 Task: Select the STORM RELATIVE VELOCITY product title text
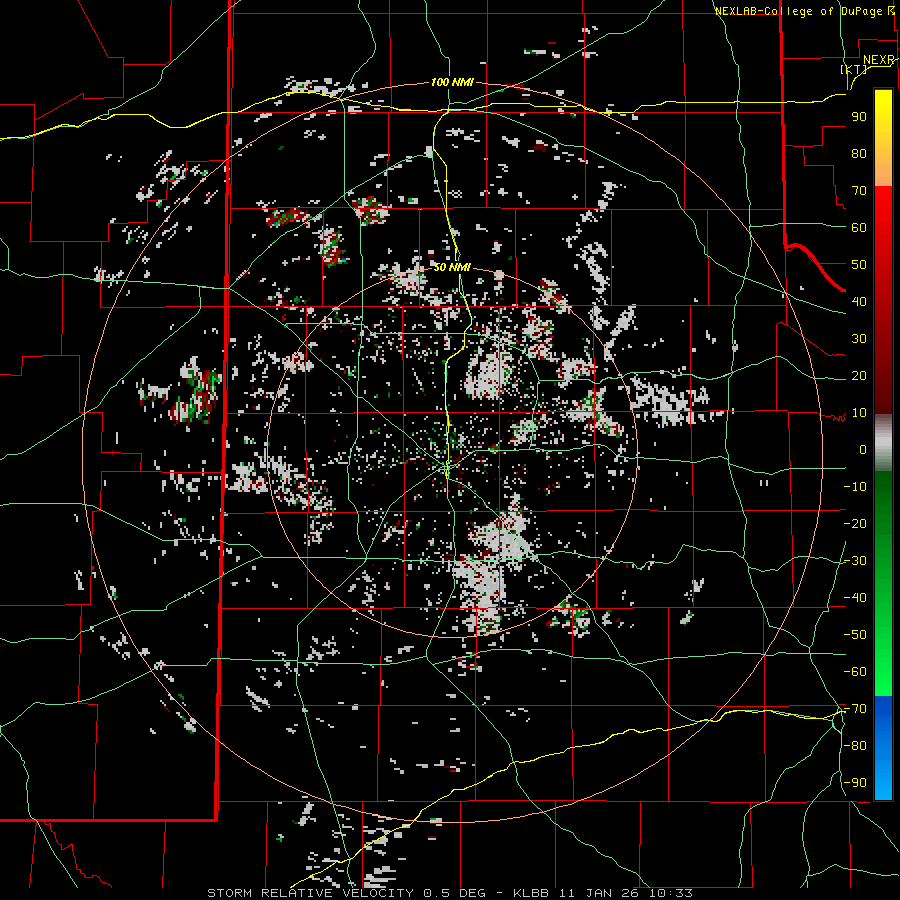click(x=310, y=893)
